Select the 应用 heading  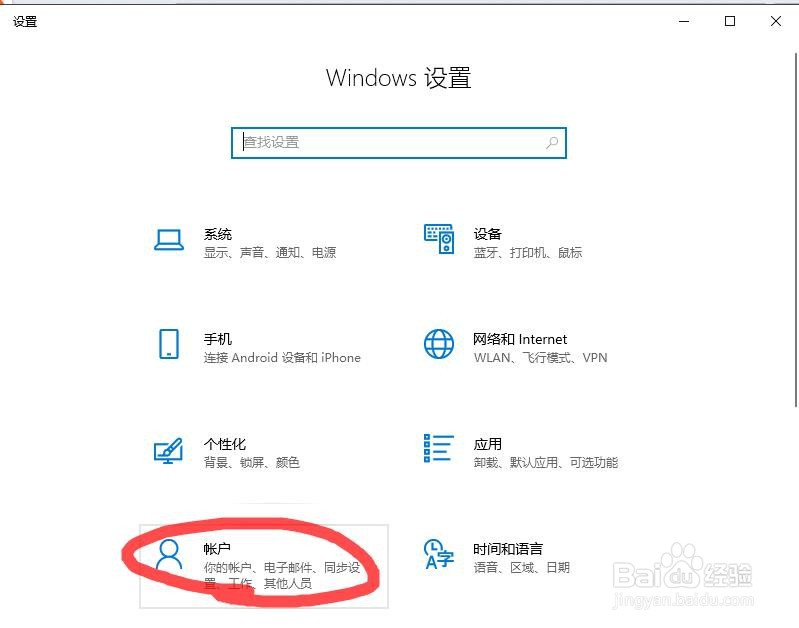(488, 444)
